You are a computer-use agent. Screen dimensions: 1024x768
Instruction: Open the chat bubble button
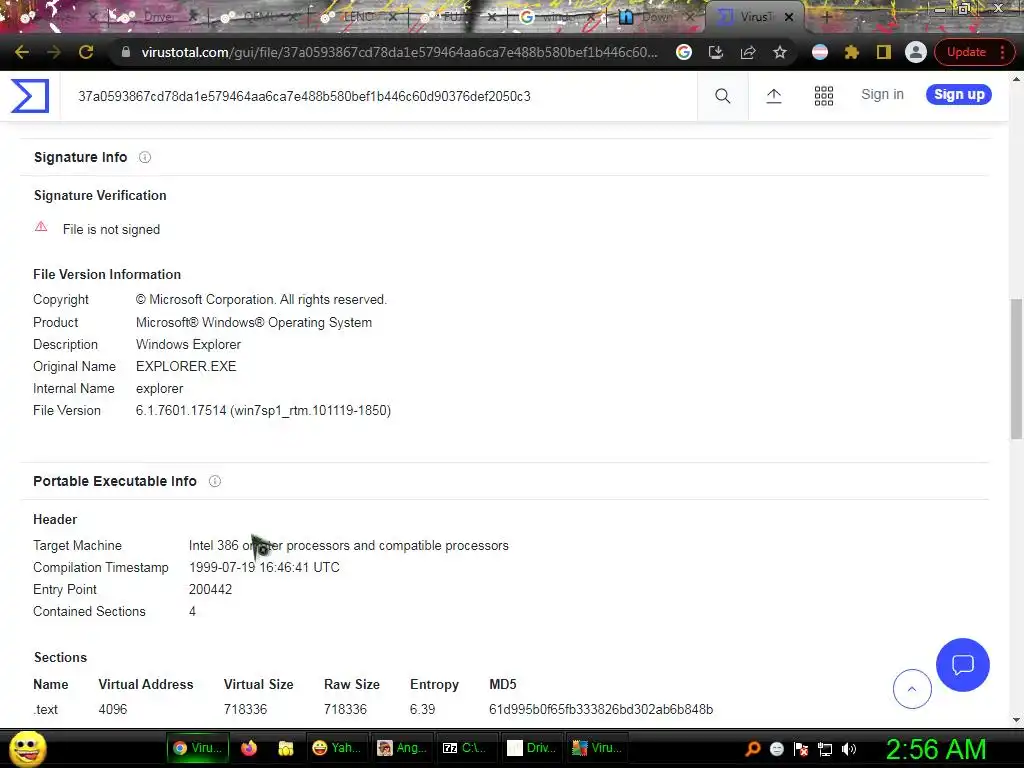[963, 665]
